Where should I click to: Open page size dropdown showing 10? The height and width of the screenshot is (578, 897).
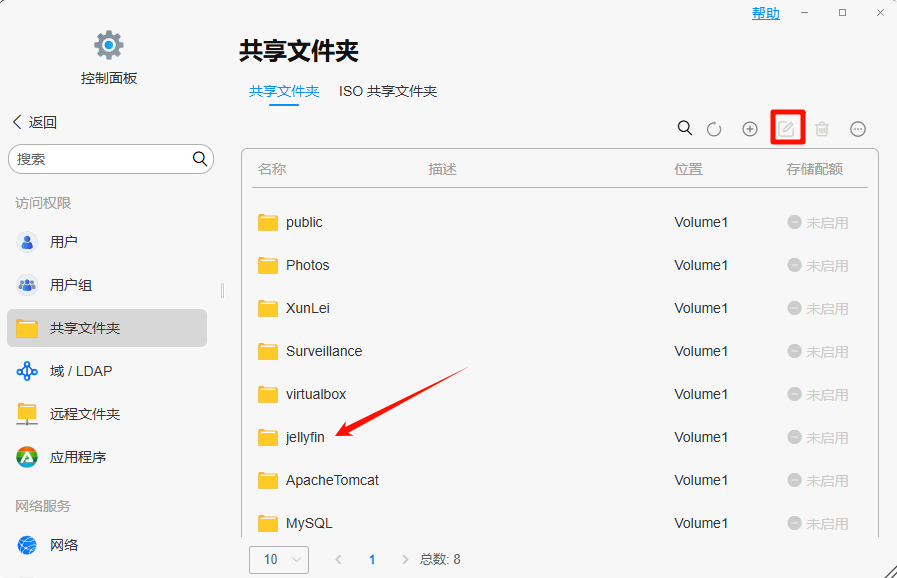279,559
